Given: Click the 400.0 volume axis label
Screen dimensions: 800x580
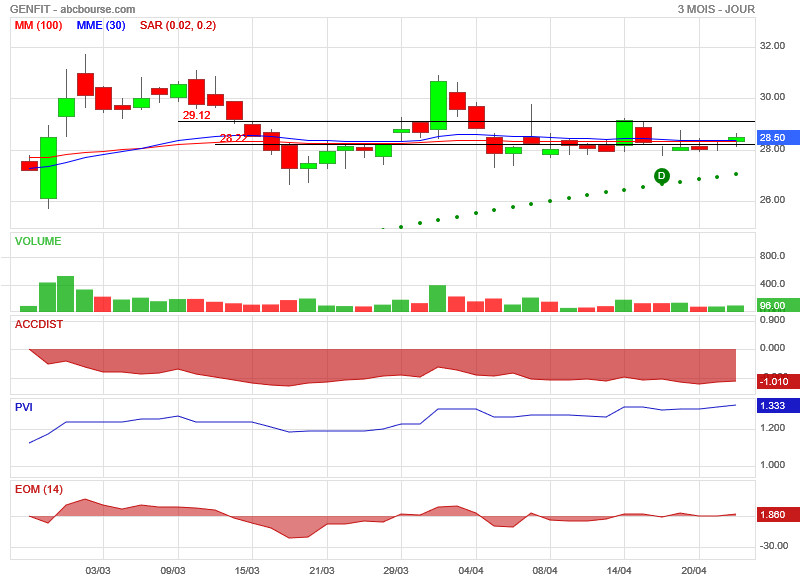Looking at the screenshot, I should click(x=772, y=284).
